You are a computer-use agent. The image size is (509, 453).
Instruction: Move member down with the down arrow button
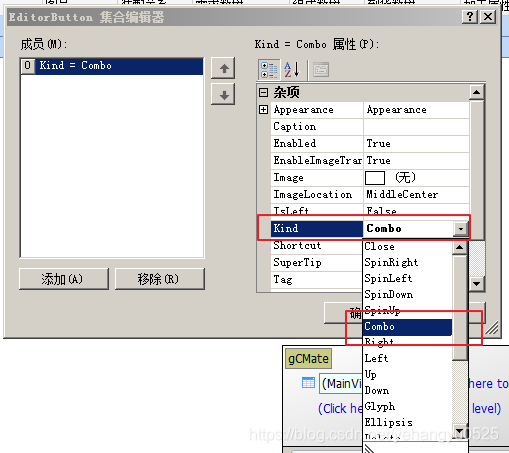click(x=223, y=95)
